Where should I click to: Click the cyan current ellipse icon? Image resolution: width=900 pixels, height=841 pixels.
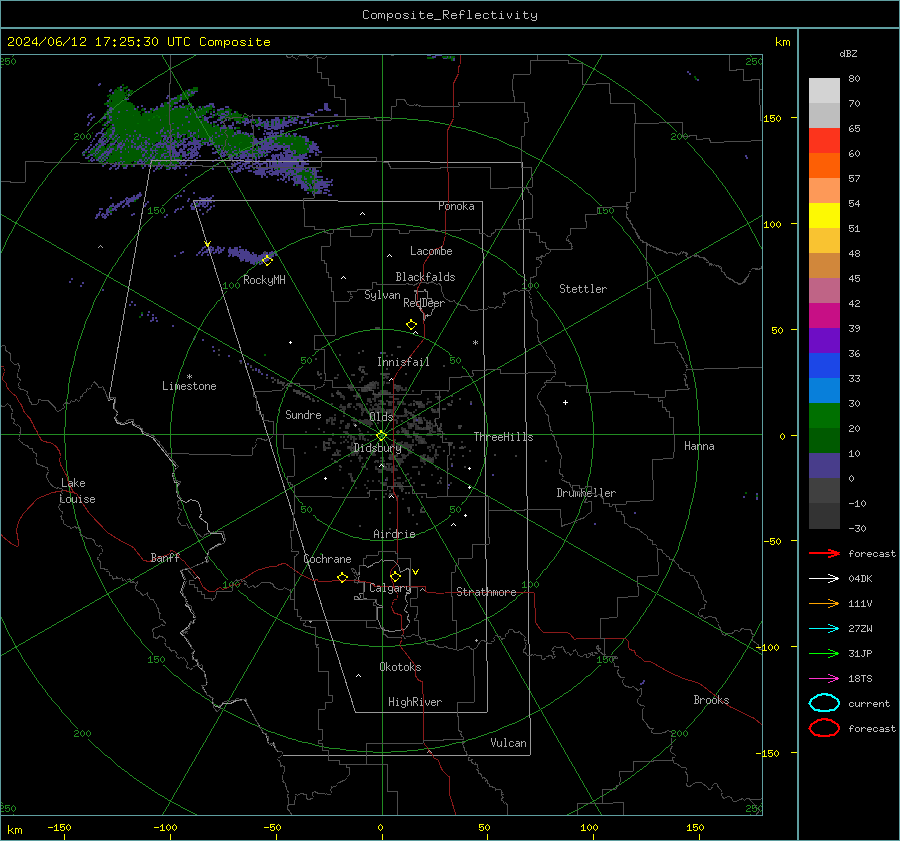(824, 703)
